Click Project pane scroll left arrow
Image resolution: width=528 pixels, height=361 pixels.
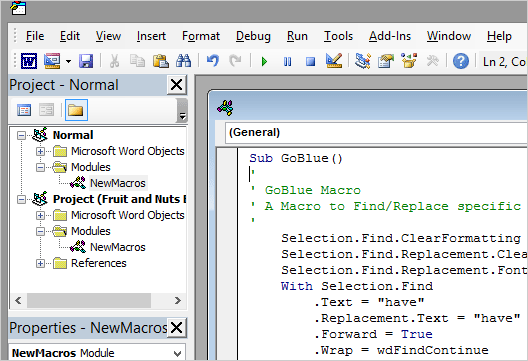click(18, 300)
